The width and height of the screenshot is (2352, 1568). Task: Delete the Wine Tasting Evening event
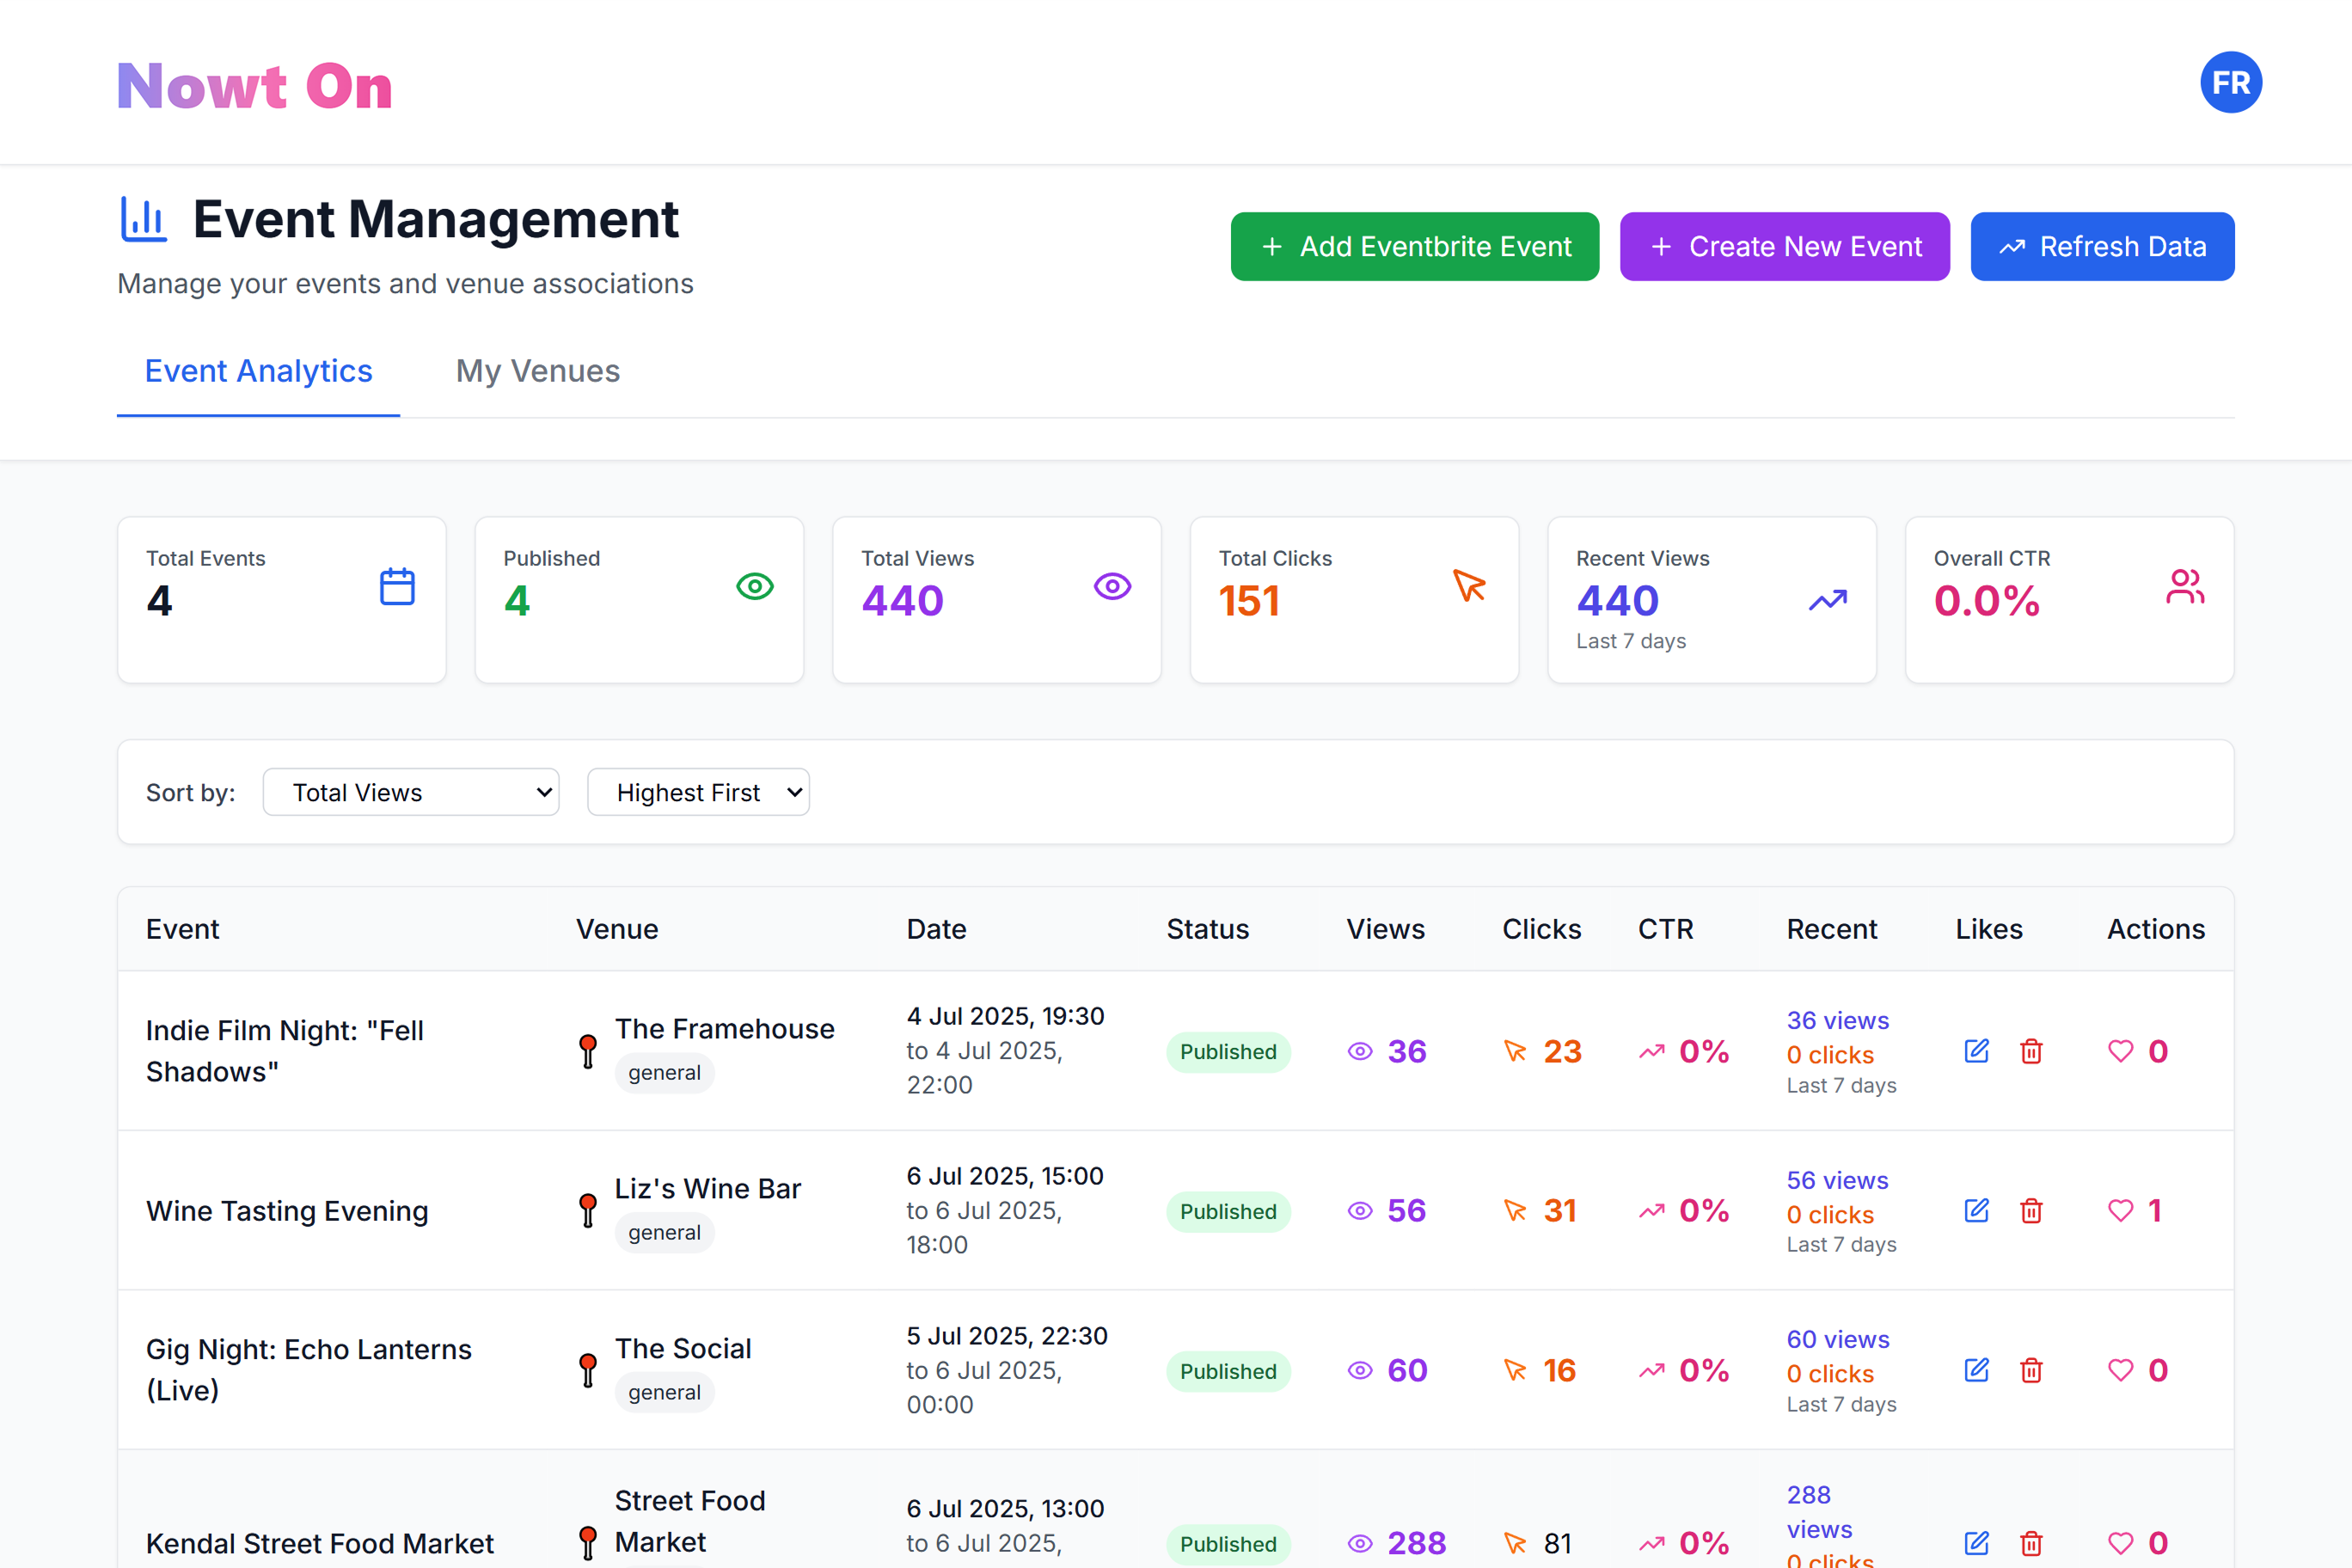coord(2032,1211)
